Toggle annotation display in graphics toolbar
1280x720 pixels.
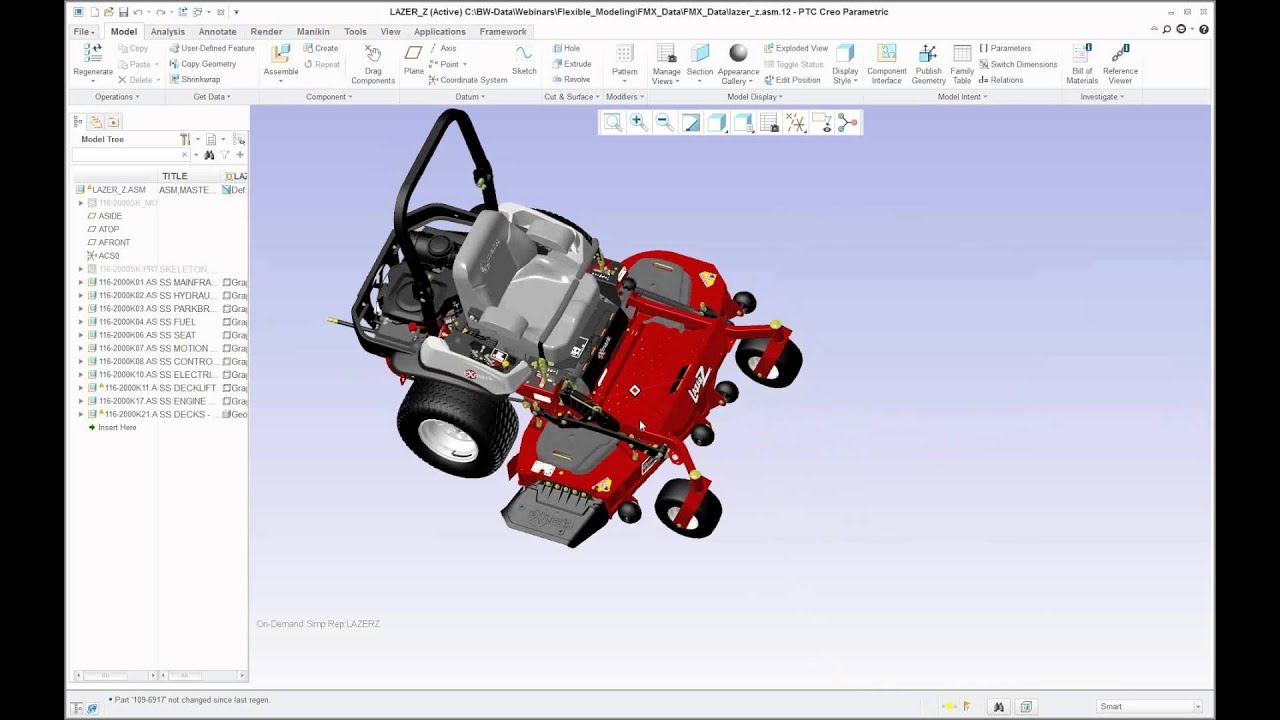[x=822, y=122]
